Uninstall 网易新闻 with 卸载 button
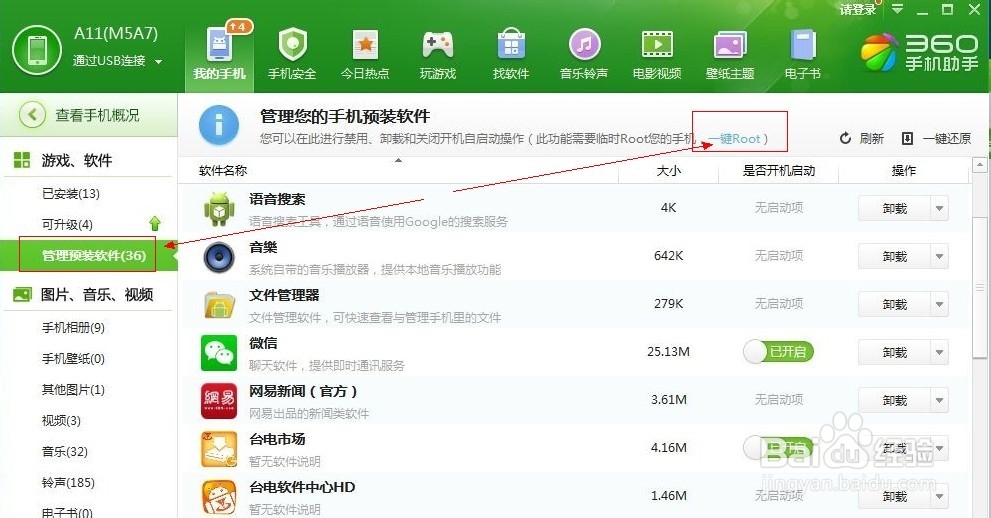 click(894, 401)
